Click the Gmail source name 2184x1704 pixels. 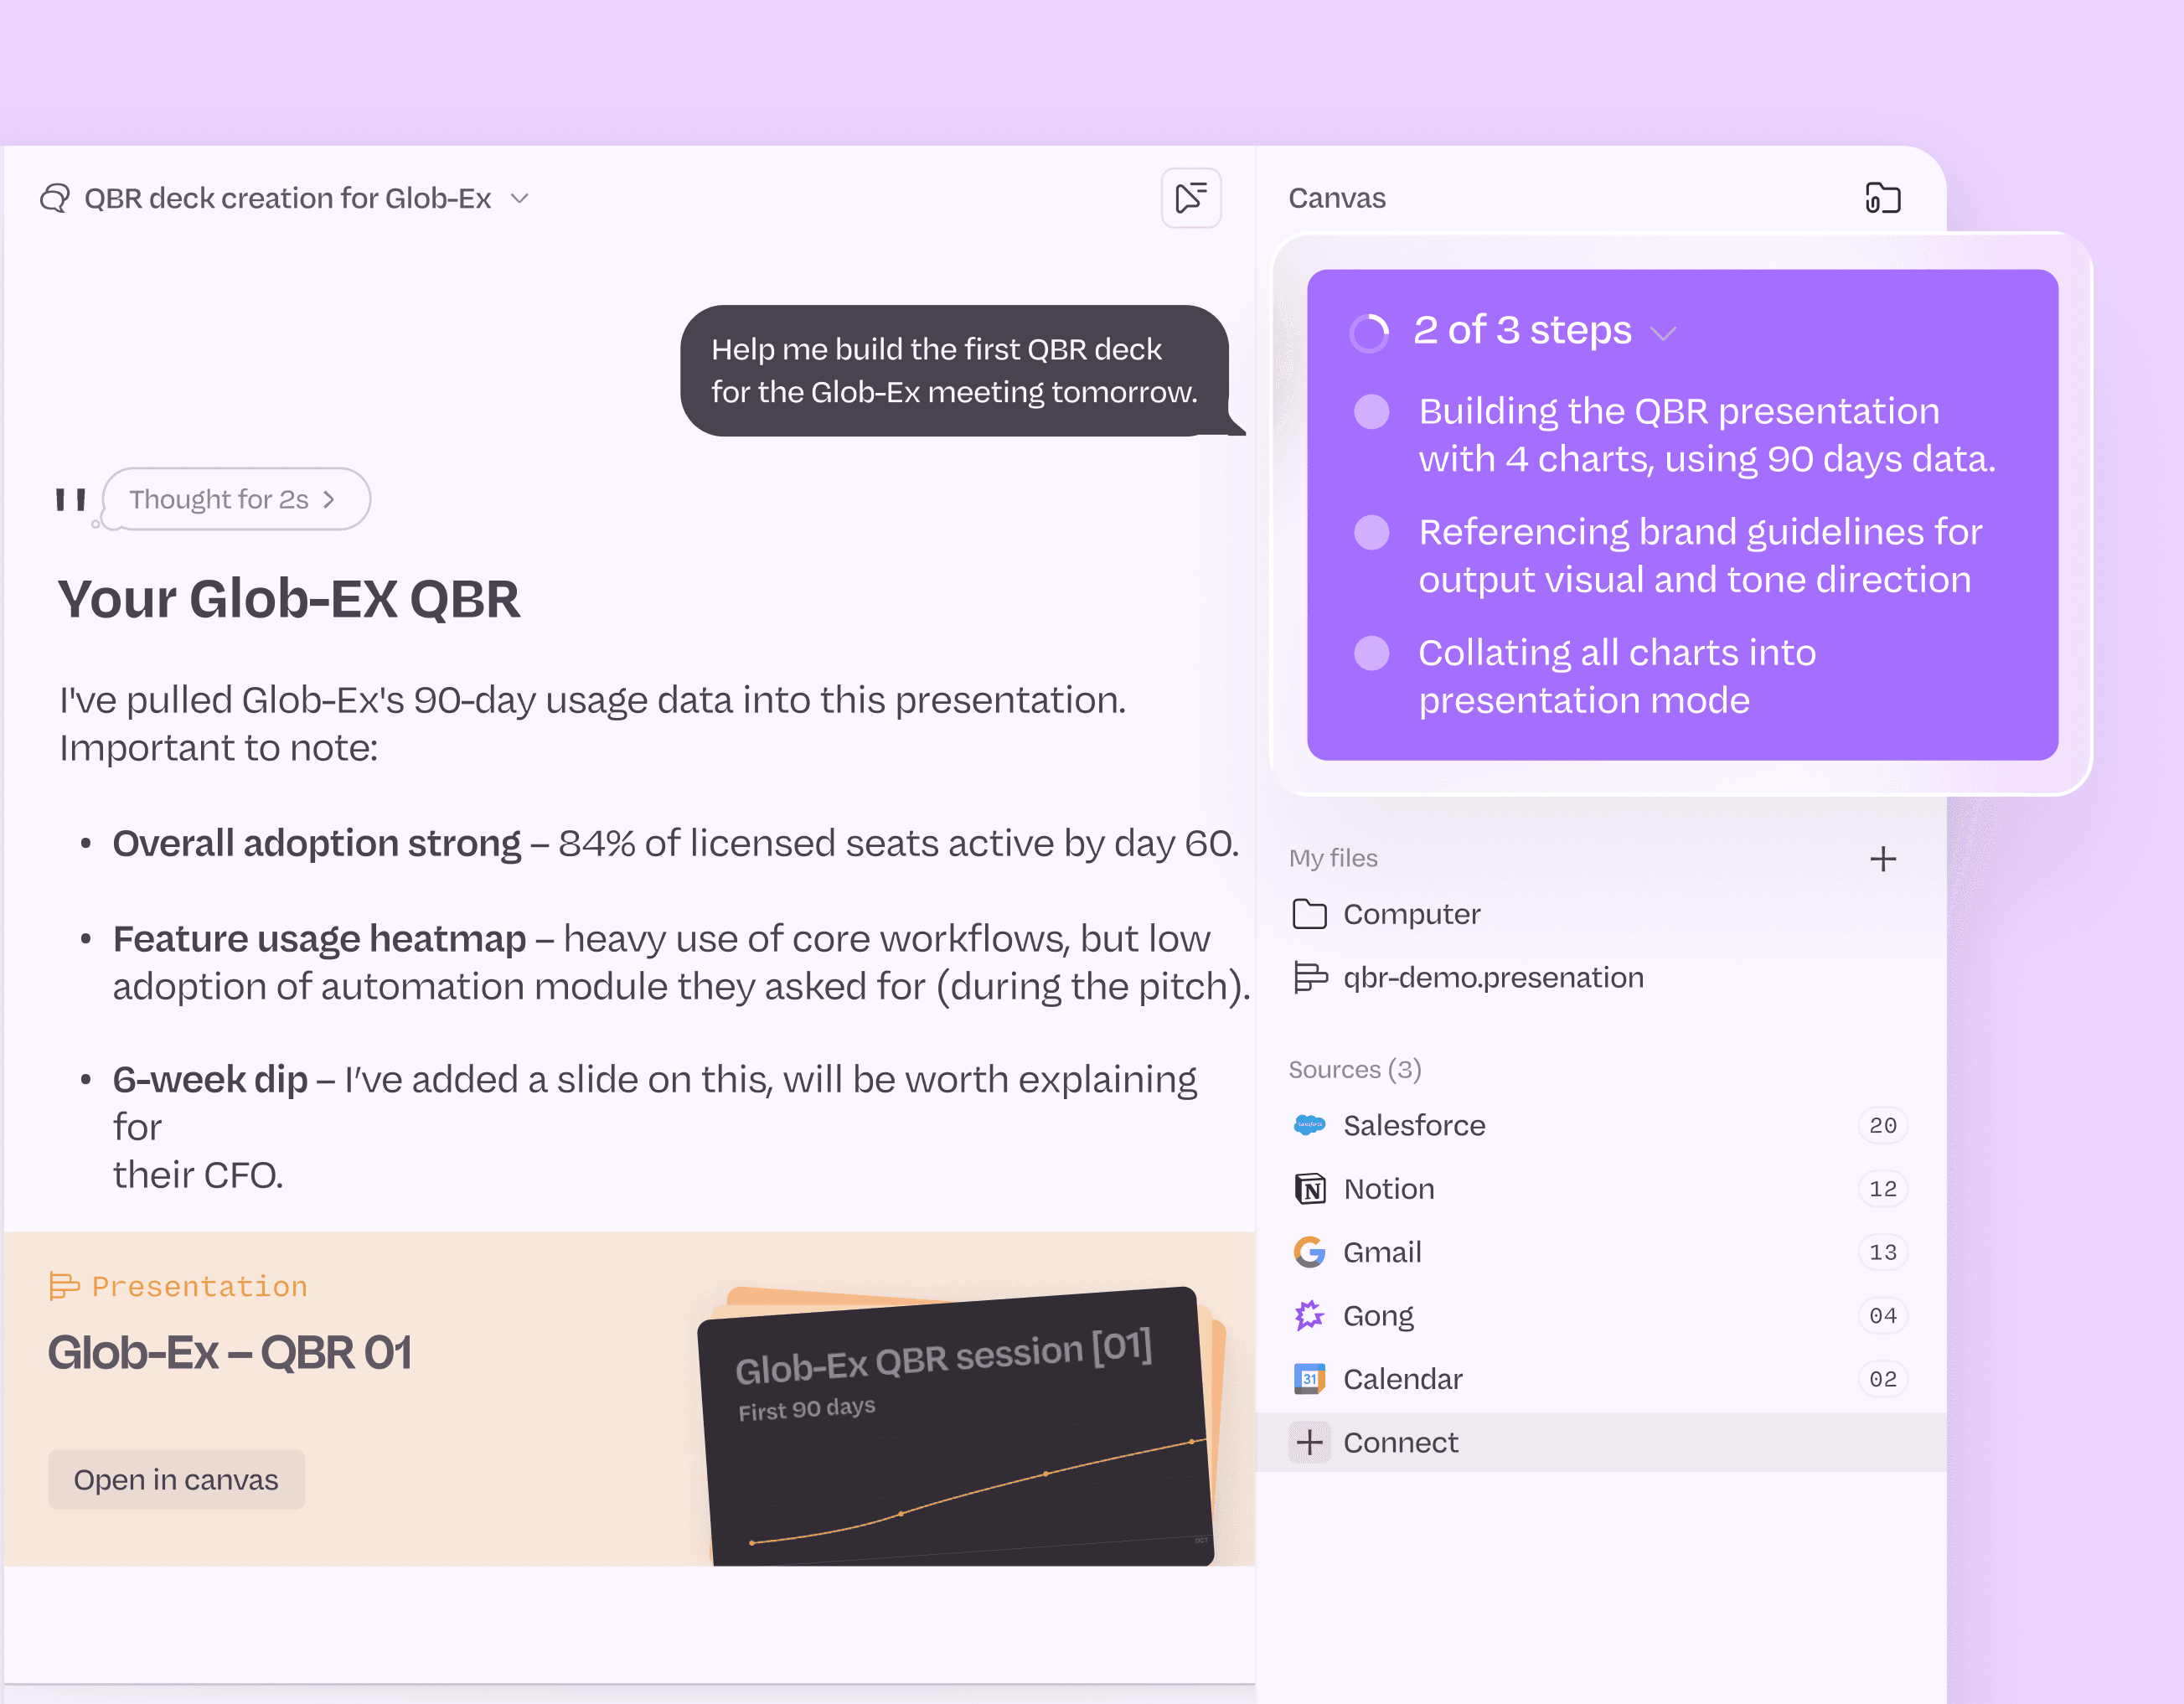(x=1382, y=1252)
